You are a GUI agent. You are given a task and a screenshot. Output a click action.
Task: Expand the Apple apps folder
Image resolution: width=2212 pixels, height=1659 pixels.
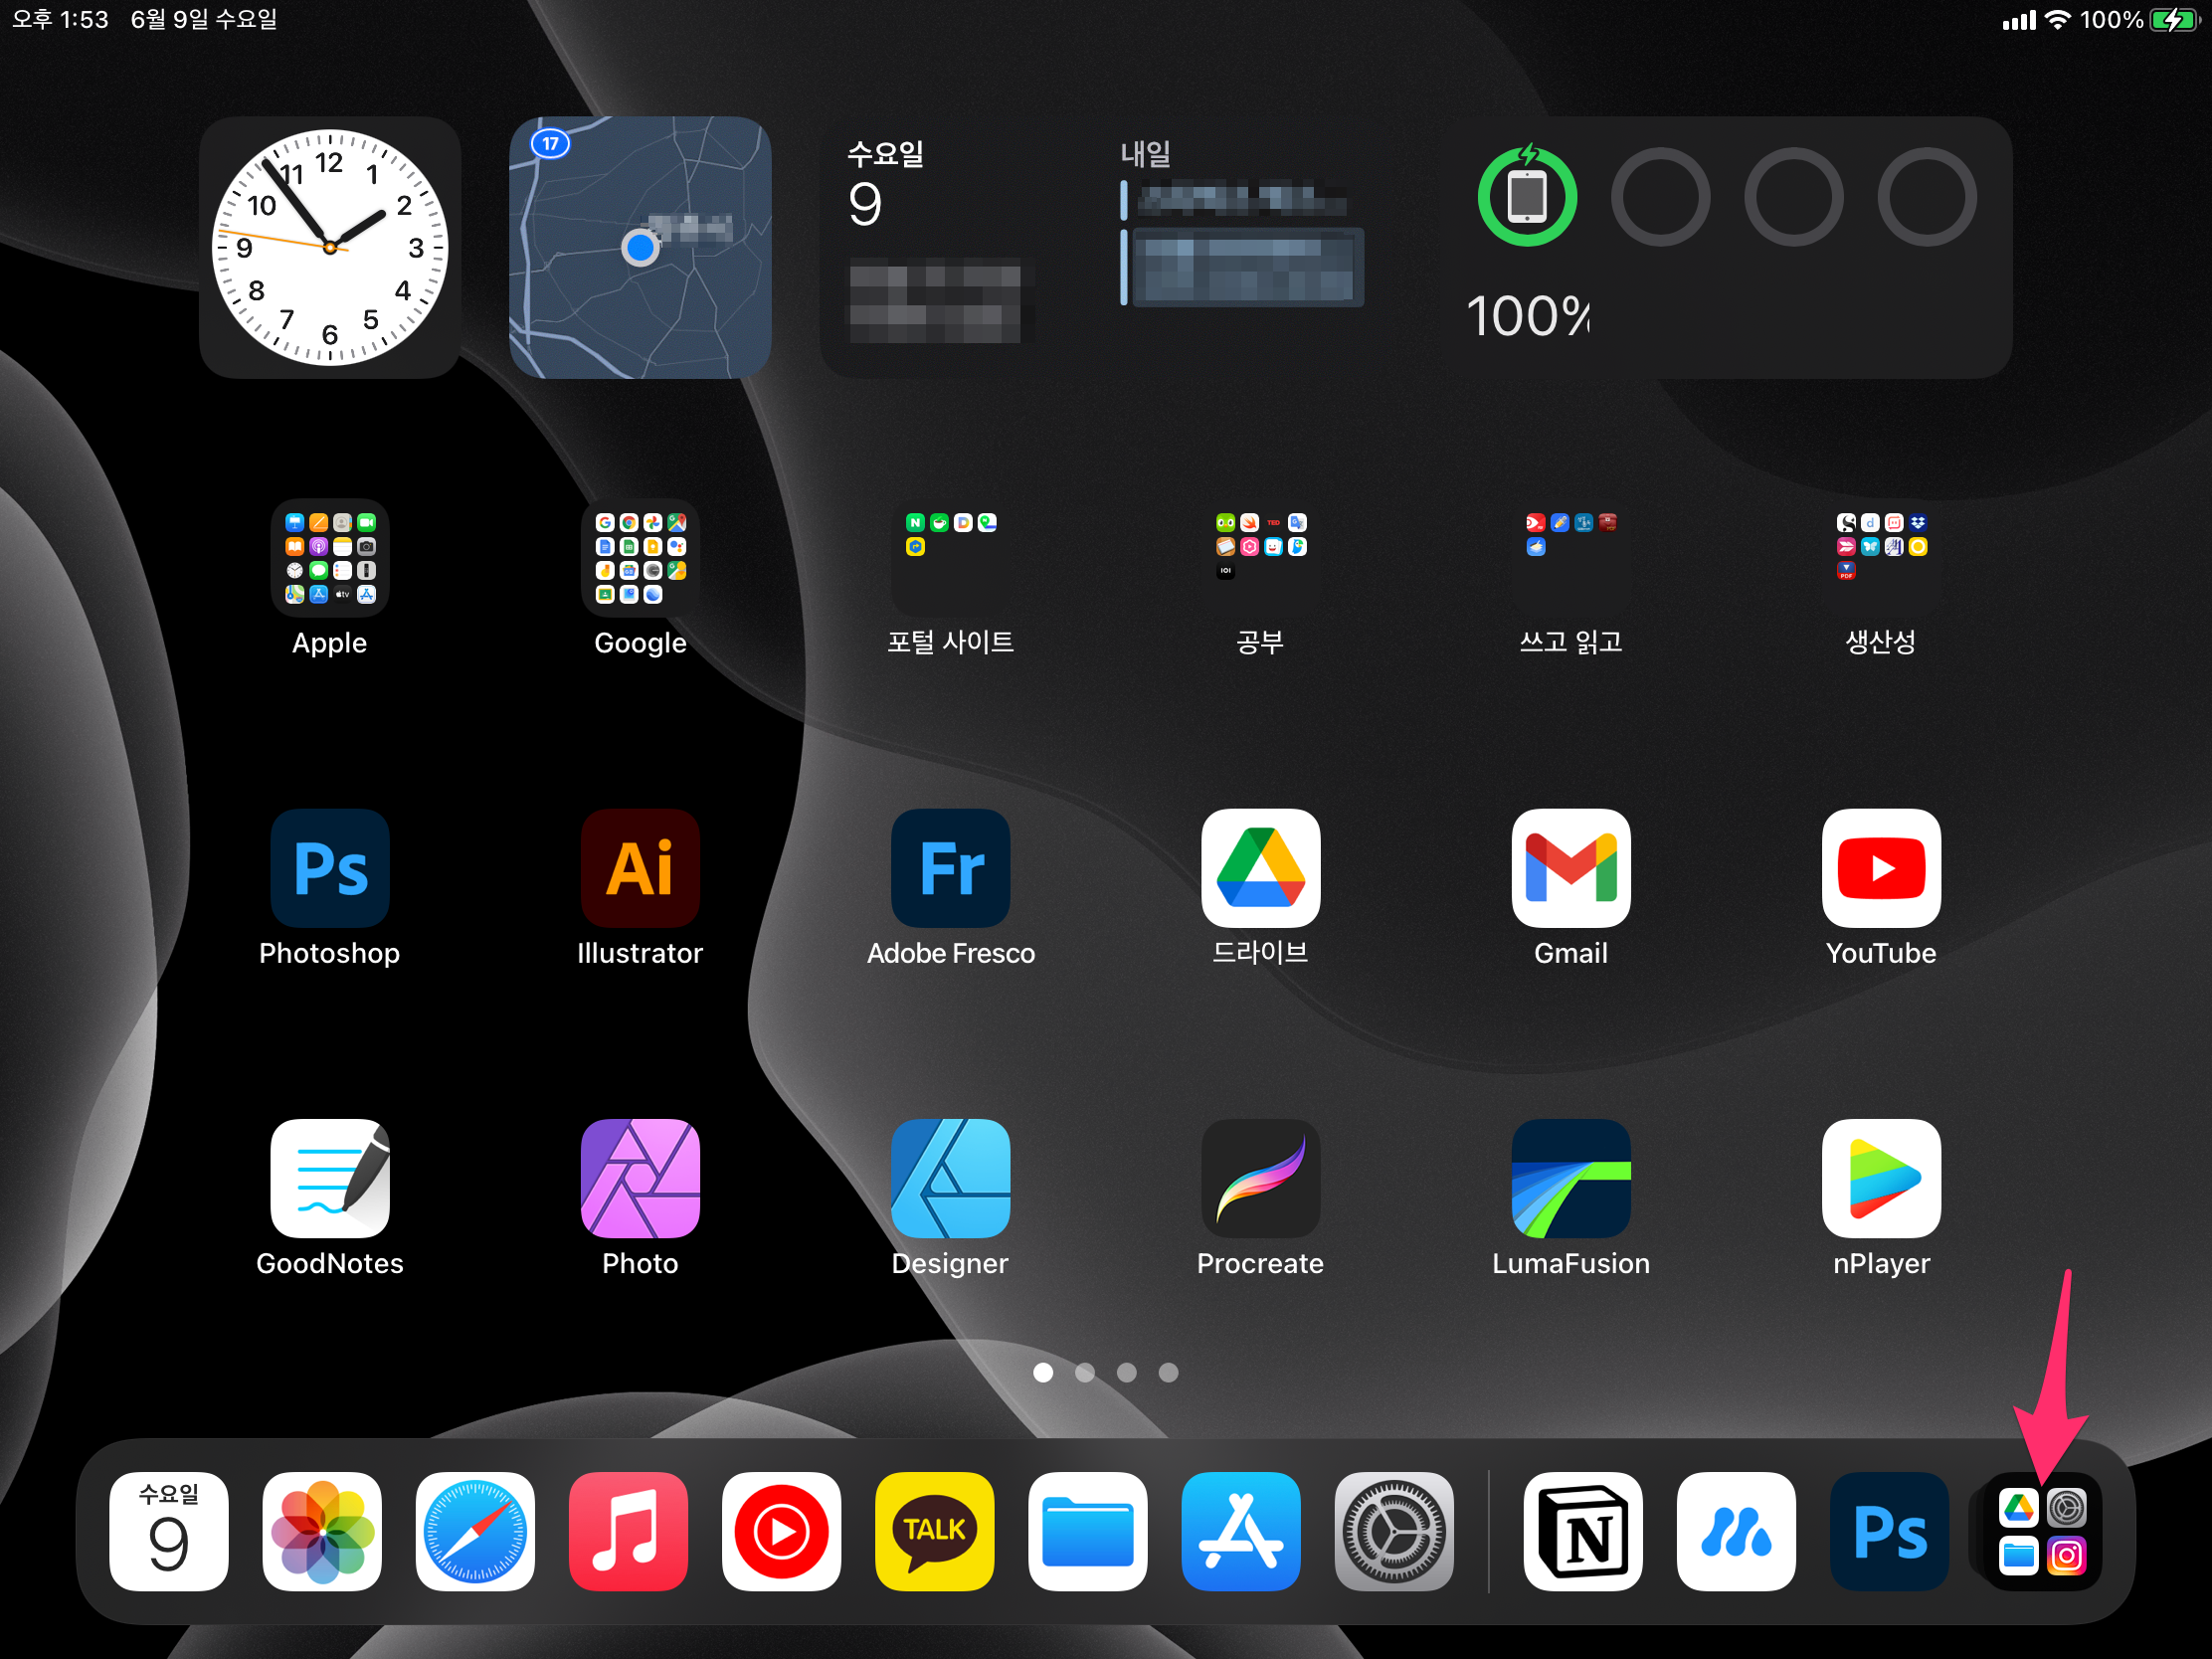329,557
